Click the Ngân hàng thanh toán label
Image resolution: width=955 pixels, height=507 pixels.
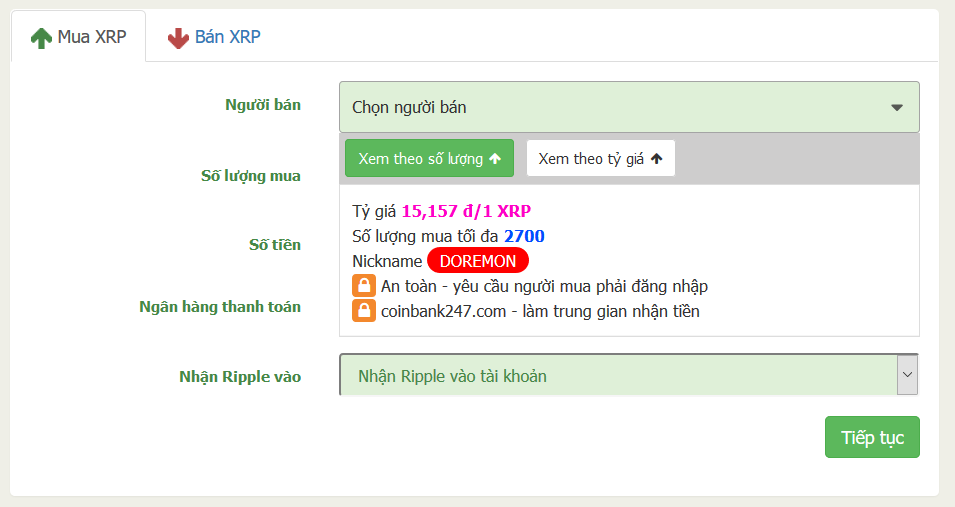point(220,307)
